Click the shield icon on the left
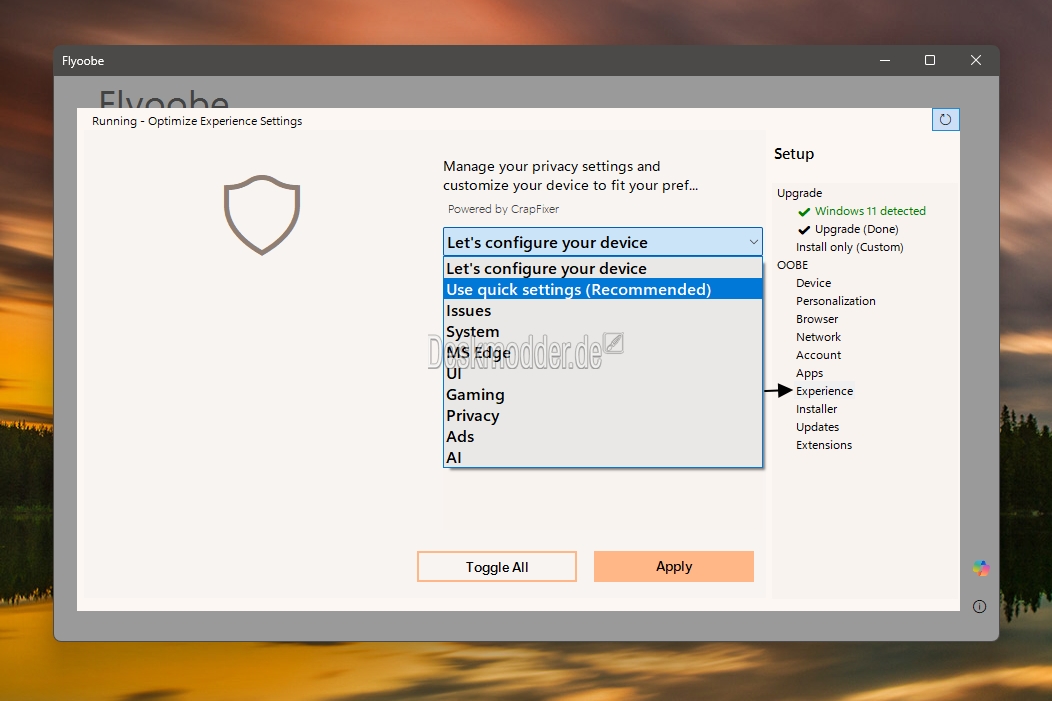The width and height of the screenshot is (1052, 701). pyautogui.click(x=262, y=215)
